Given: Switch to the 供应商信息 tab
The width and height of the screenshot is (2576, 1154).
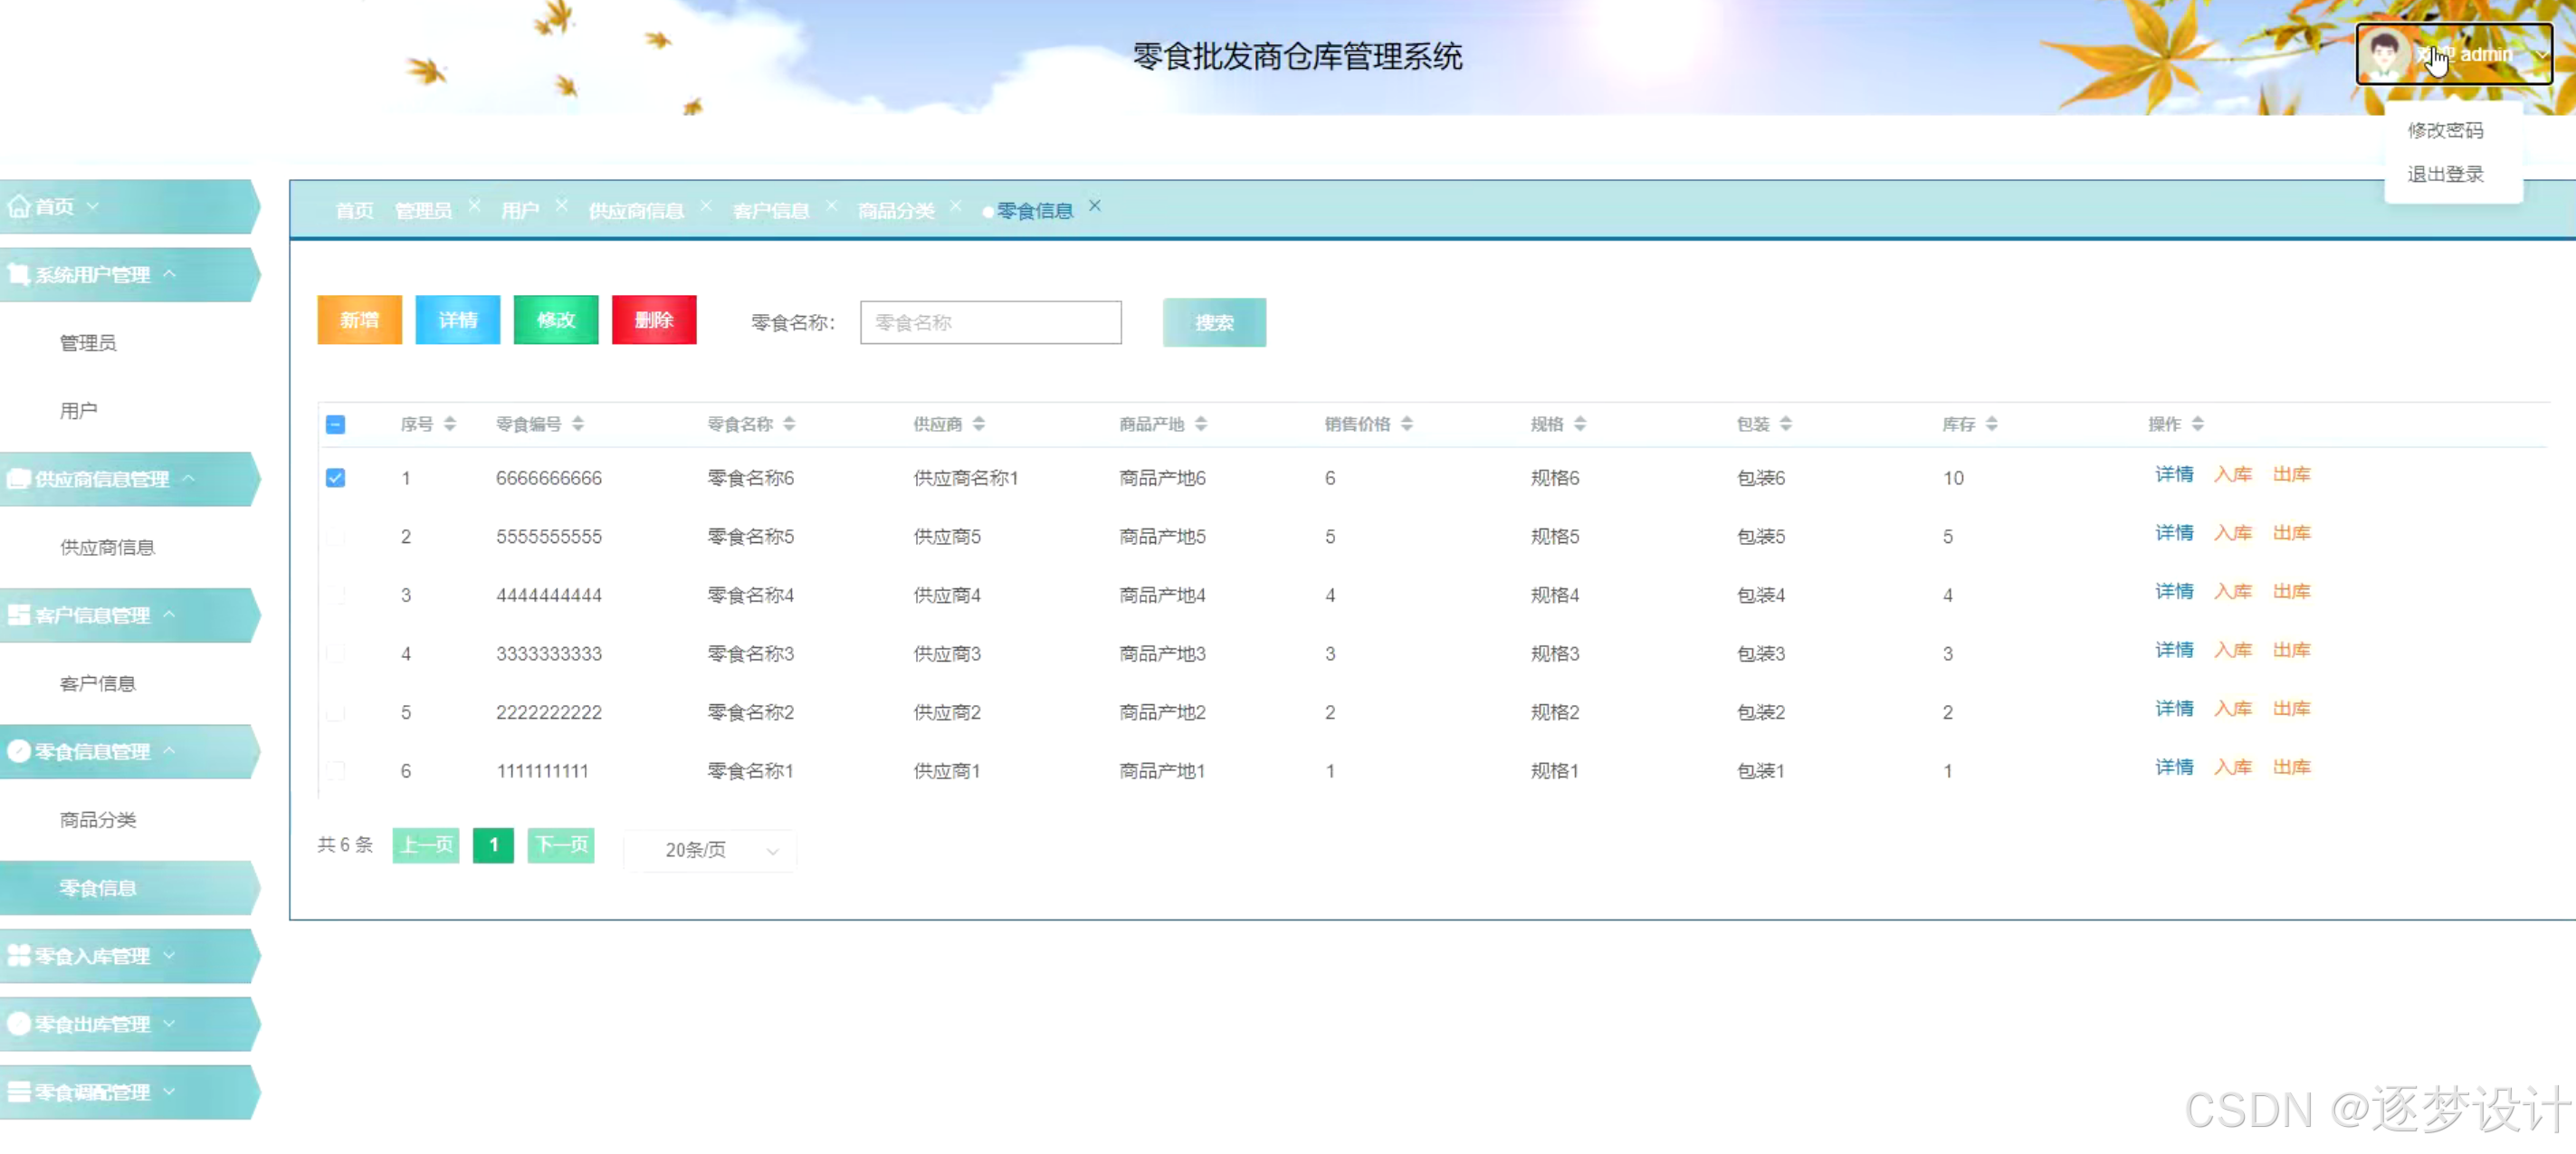Looking at the screenshot, I should 636,210.
